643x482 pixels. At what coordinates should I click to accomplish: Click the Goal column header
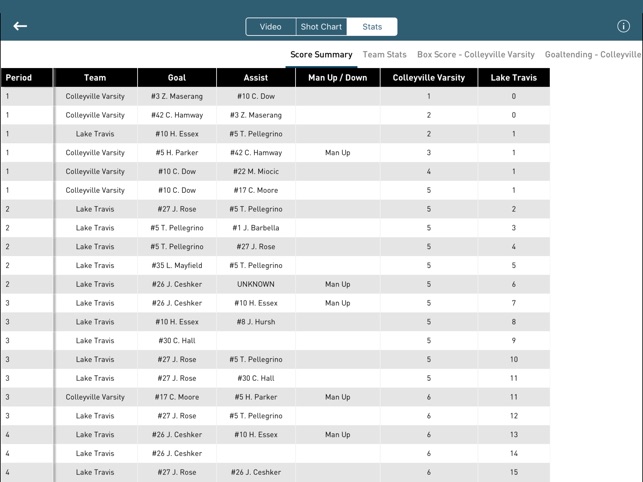coord(177,77)
